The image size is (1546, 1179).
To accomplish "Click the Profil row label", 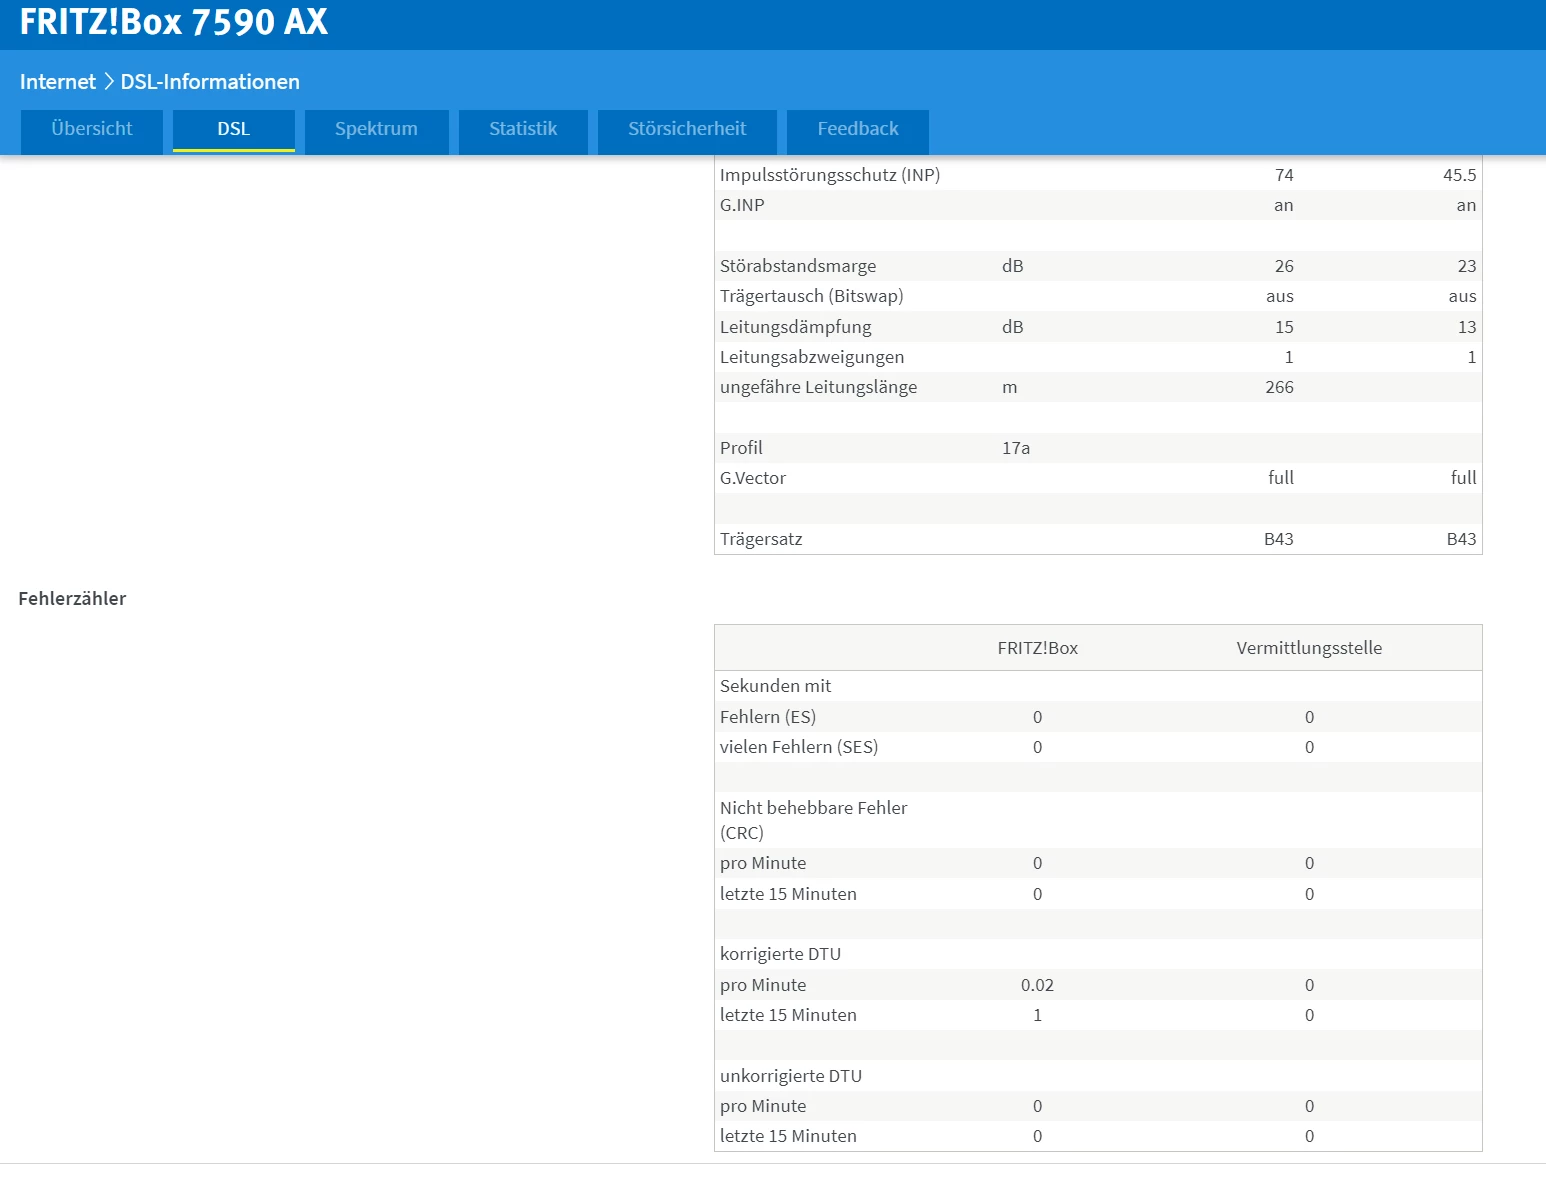I will tap(741, 448).
